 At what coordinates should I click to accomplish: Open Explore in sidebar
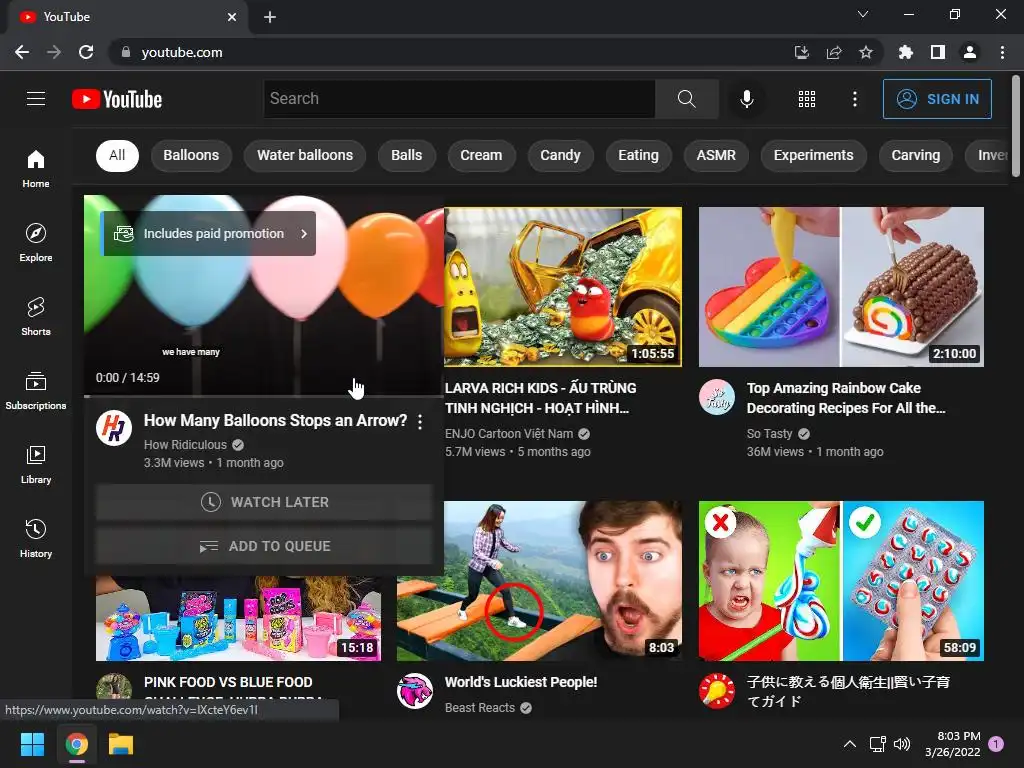pyautogui.click(x=36, y=242)
